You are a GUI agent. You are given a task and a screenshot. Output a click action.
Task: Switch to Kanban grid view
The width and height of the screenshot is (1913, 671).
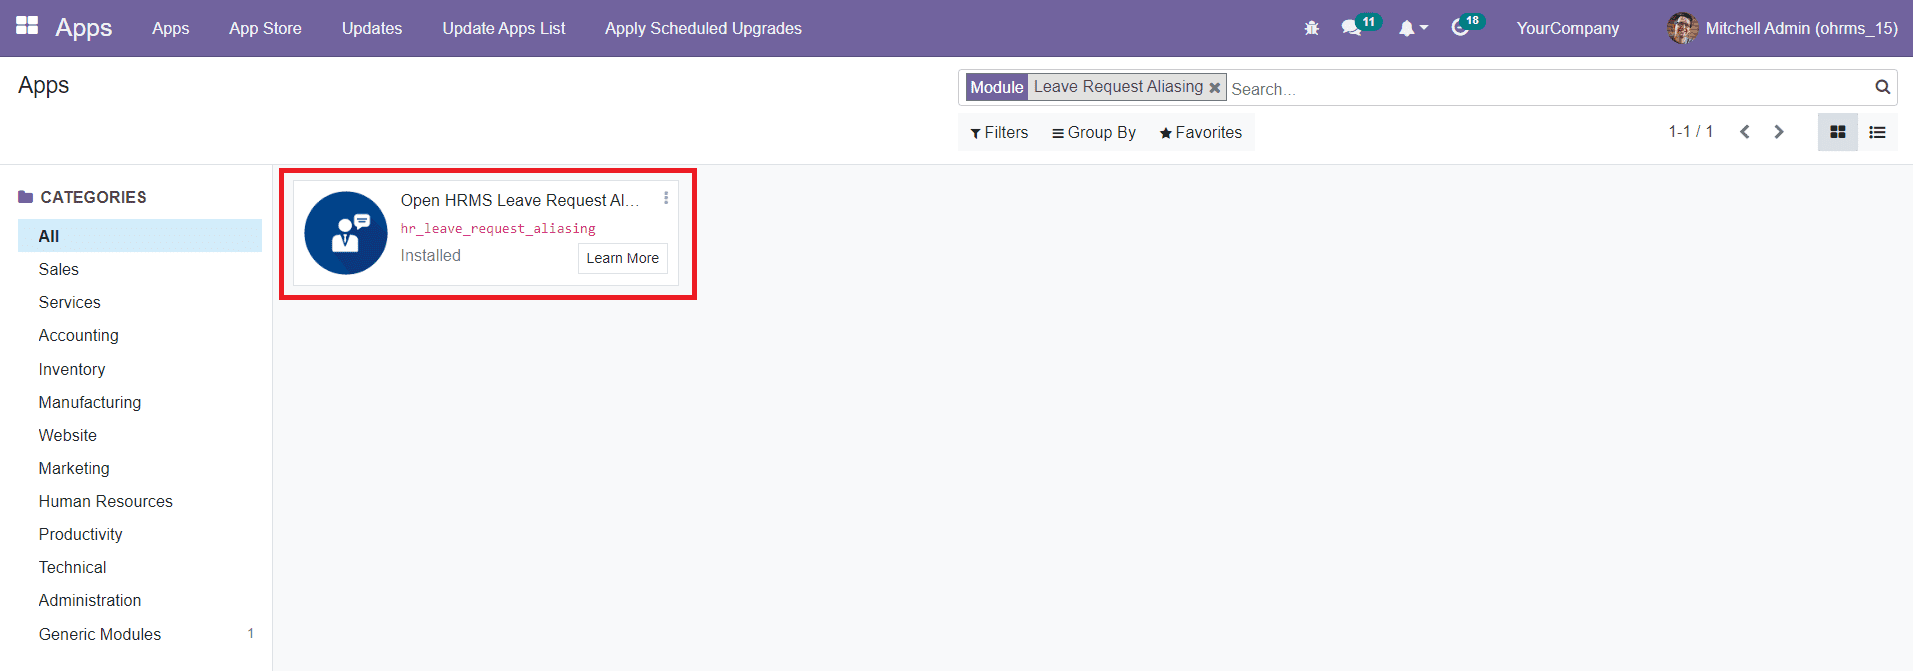(1837, 132)
